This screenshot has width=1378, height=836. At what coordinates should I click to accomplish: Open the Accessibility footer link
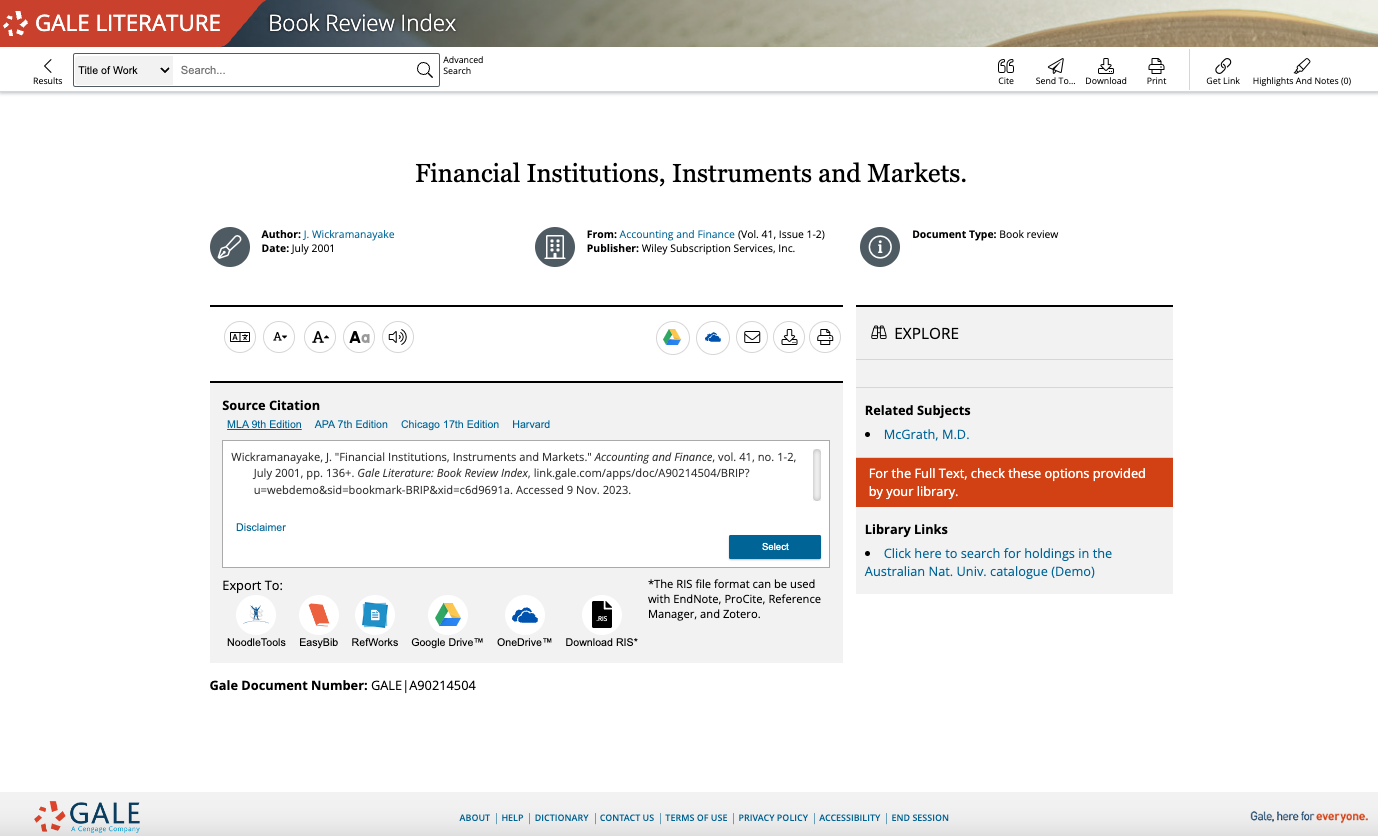[850, 818]
